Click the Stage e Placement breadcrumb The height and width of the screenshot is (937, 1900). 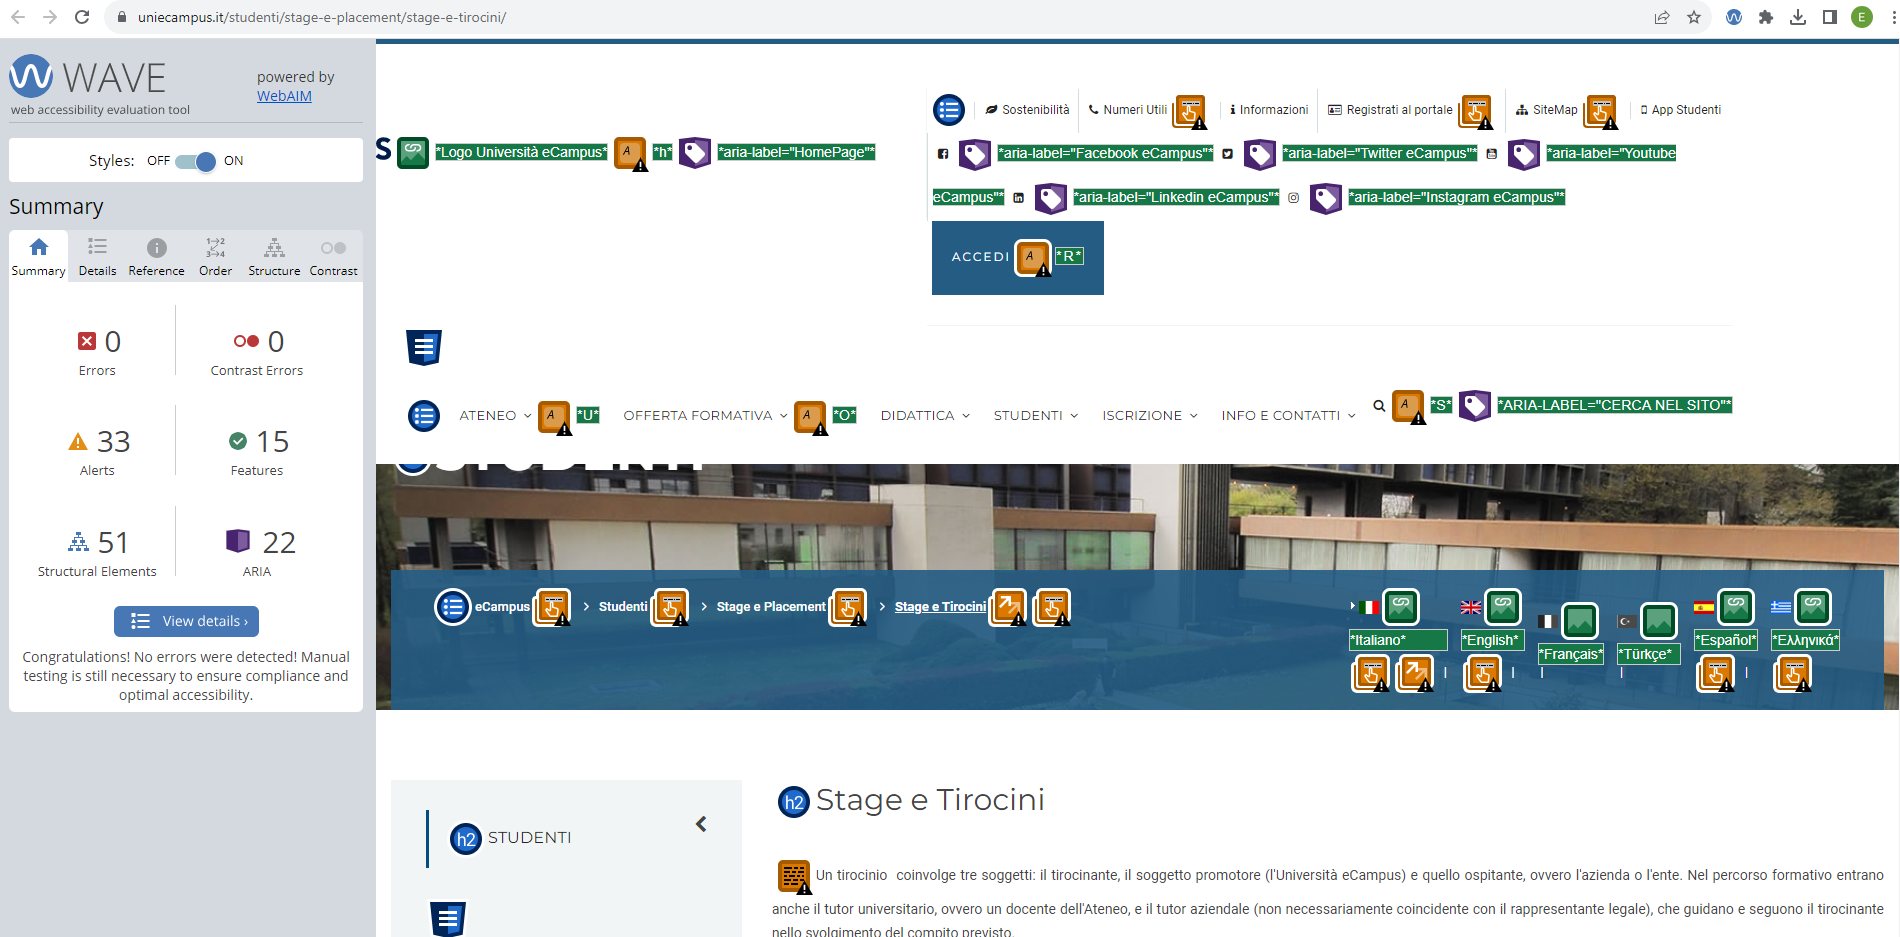771,607
